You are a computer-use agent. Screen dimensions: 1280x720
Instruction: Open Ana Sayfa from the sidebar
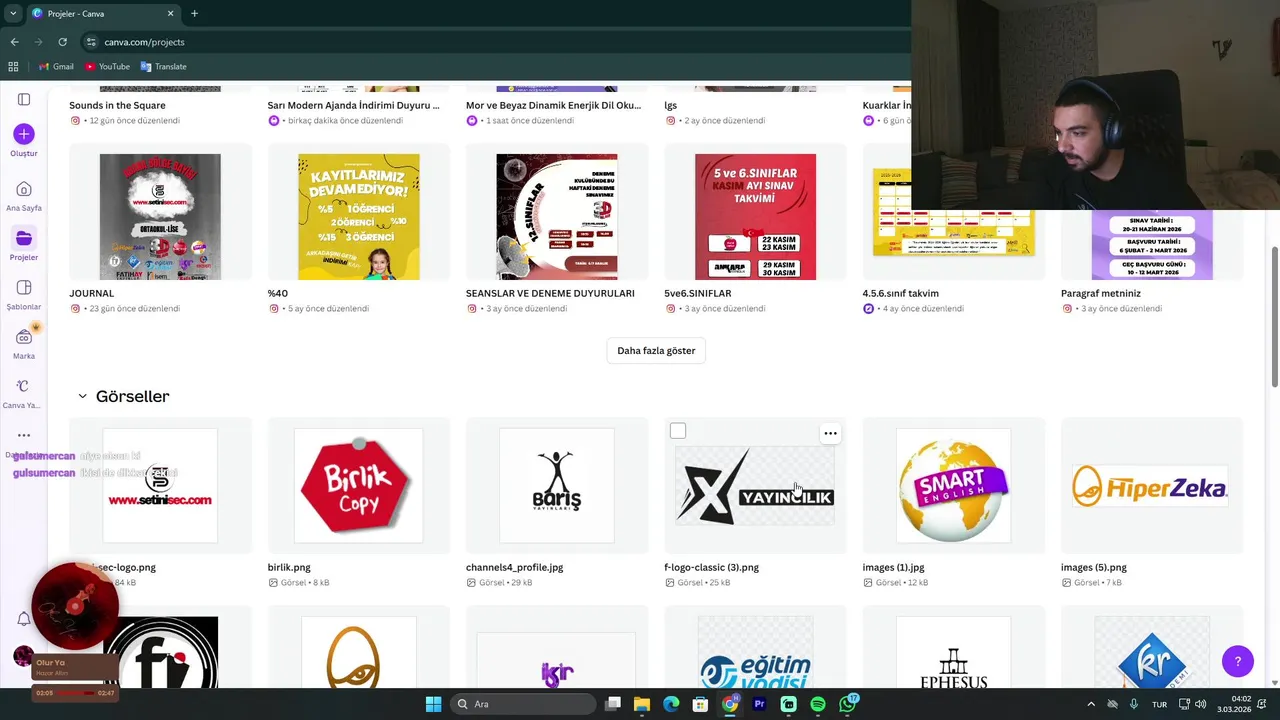click(x=24, y=196)
